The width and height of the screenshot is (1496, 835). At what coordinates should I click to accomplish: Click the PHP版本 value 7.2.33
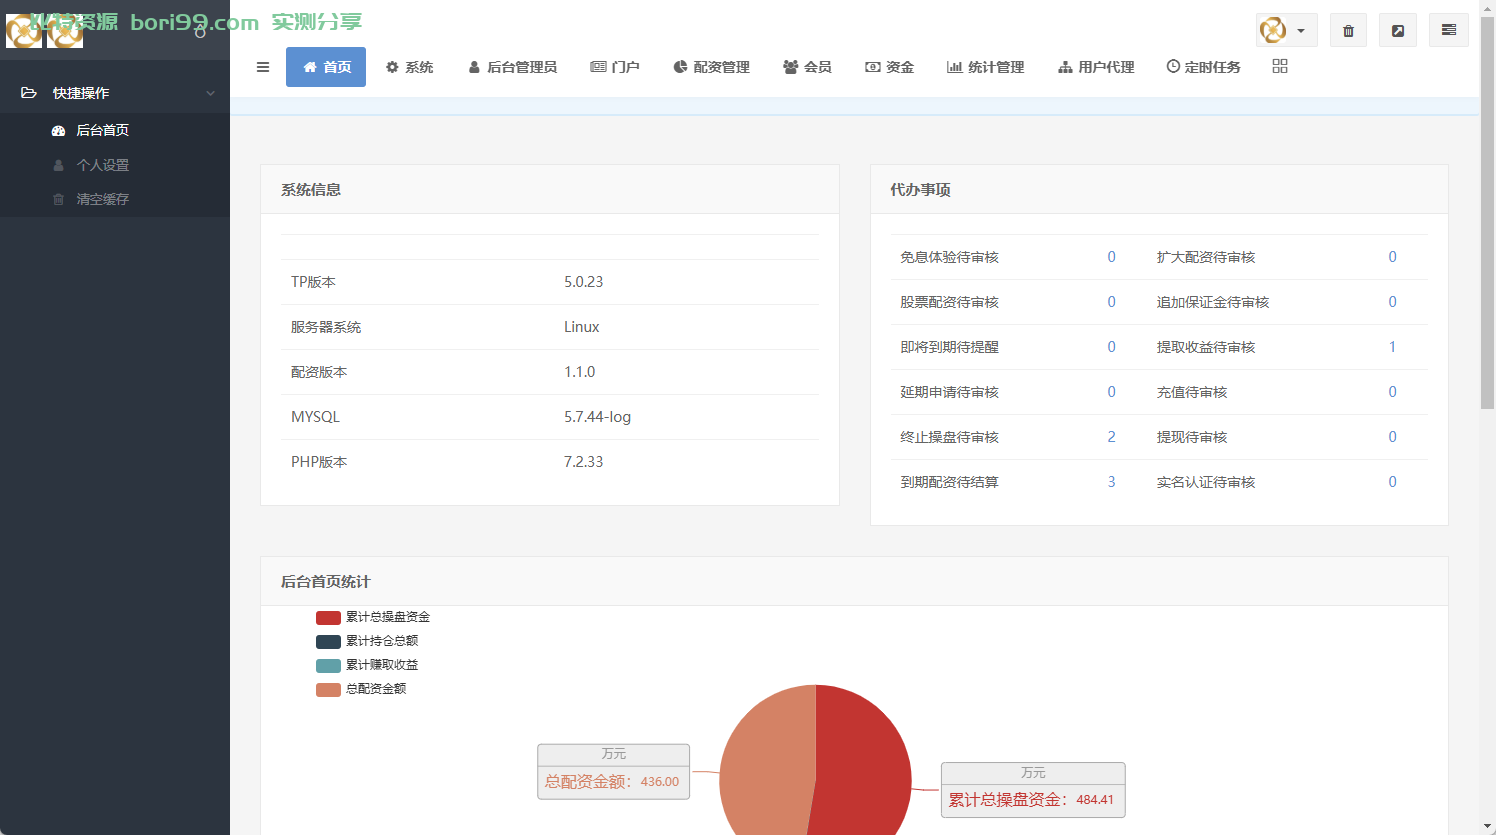point(583,462)
